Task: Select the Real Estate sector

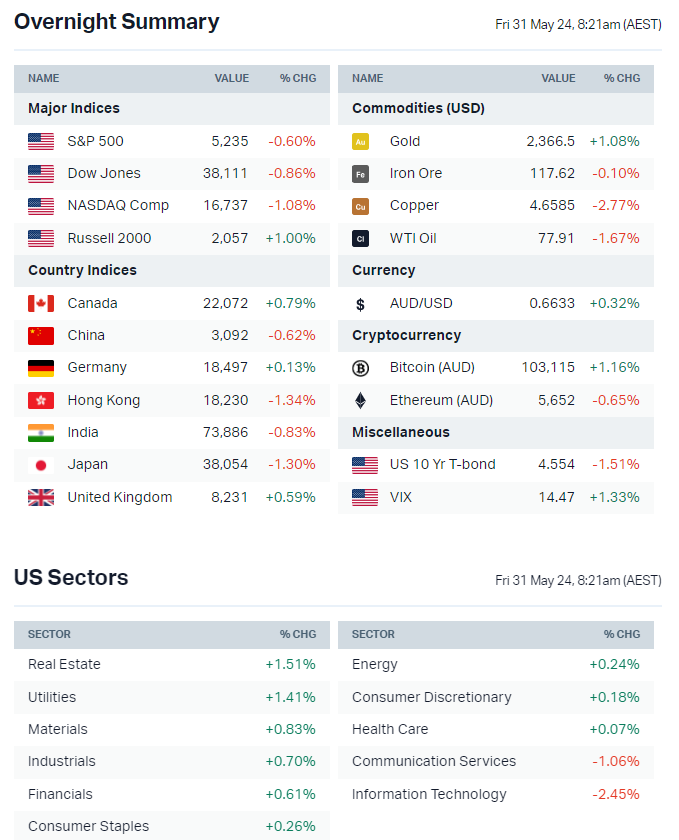Action: coord(64,664)
